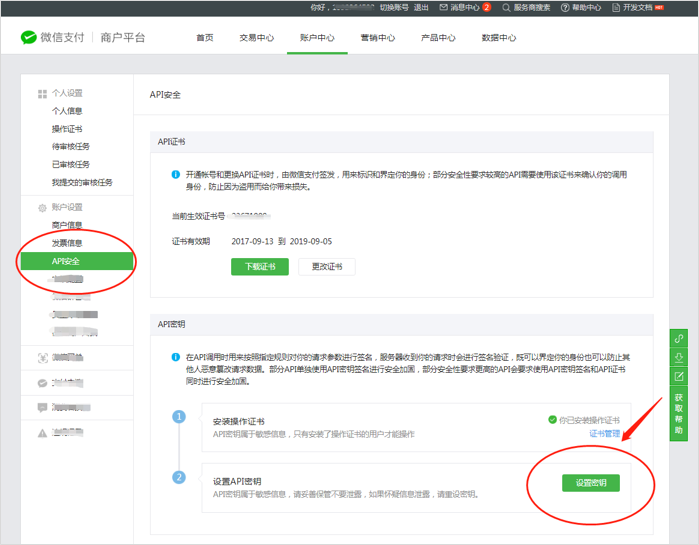
Task: Click the 个人设置 grid icon in sidebar
Action: click(42, 93)
